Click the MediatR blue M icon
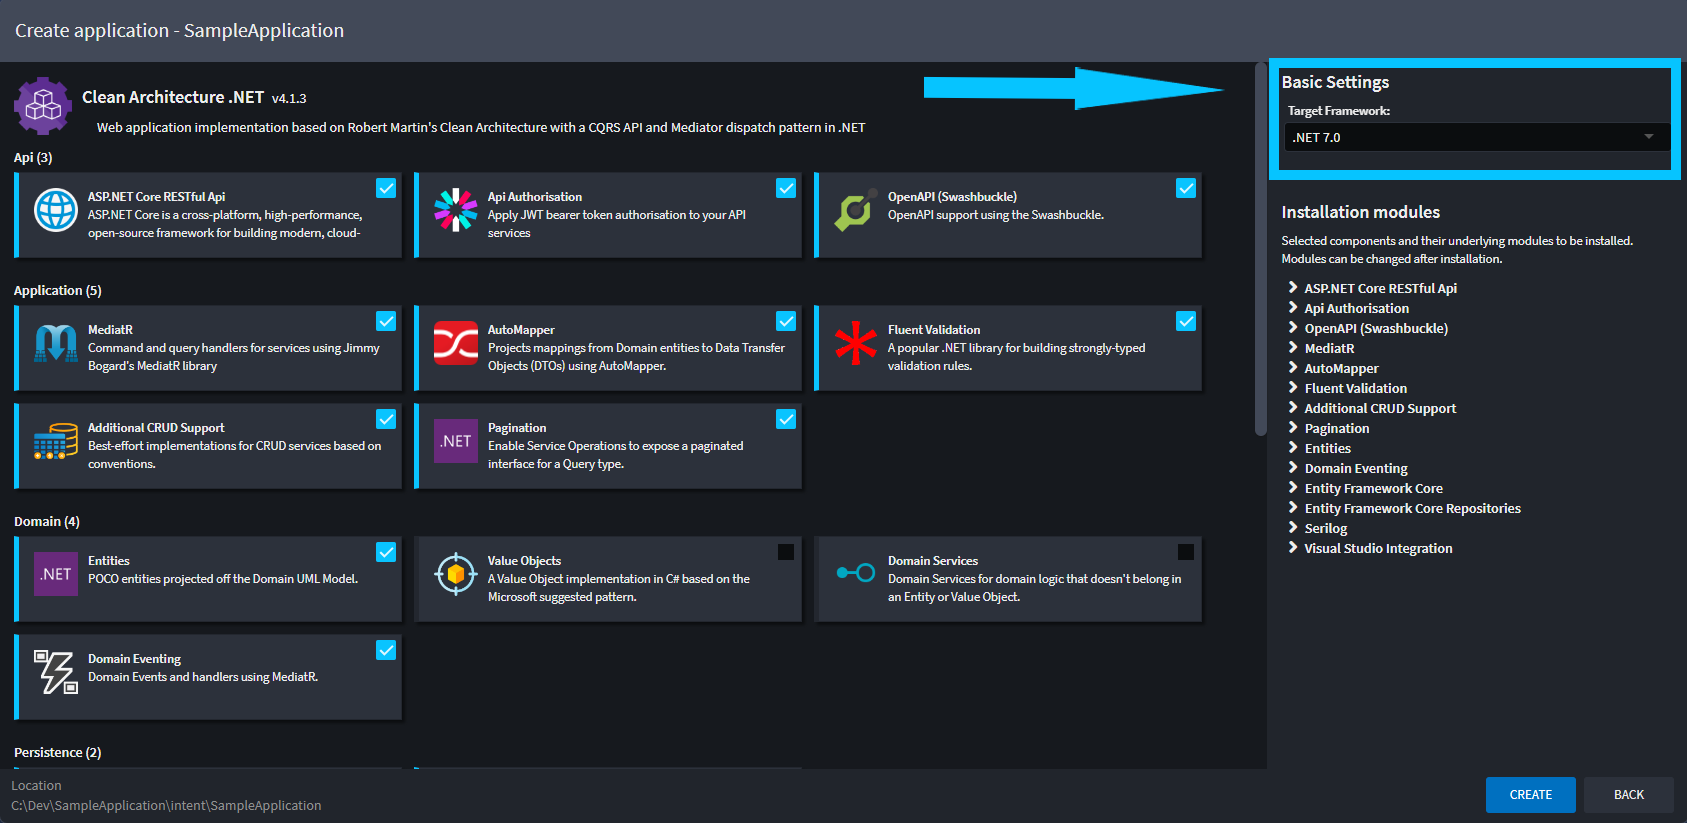The image size is (1687, 823). [x=56, y=343]
